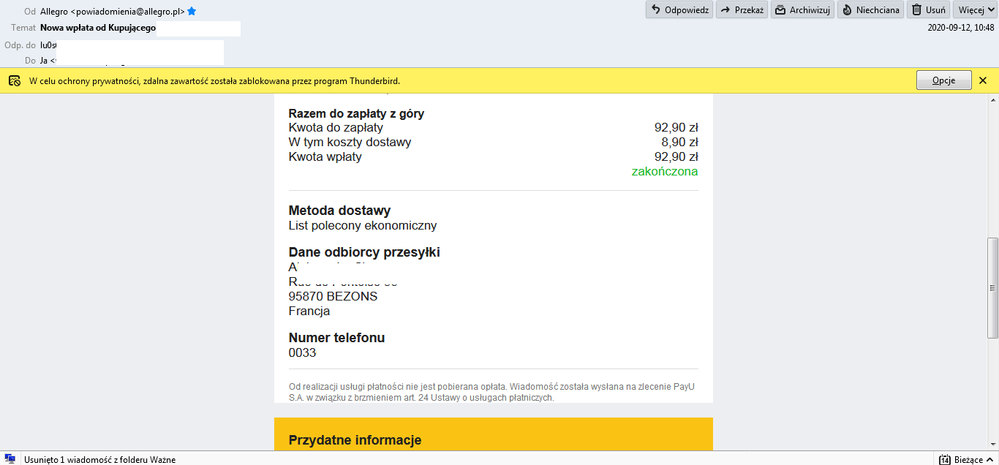Click the blue star next to the Allegro sender
Image resolution: width=999 pixels, height=465 pixels.
tap(192, 11)
